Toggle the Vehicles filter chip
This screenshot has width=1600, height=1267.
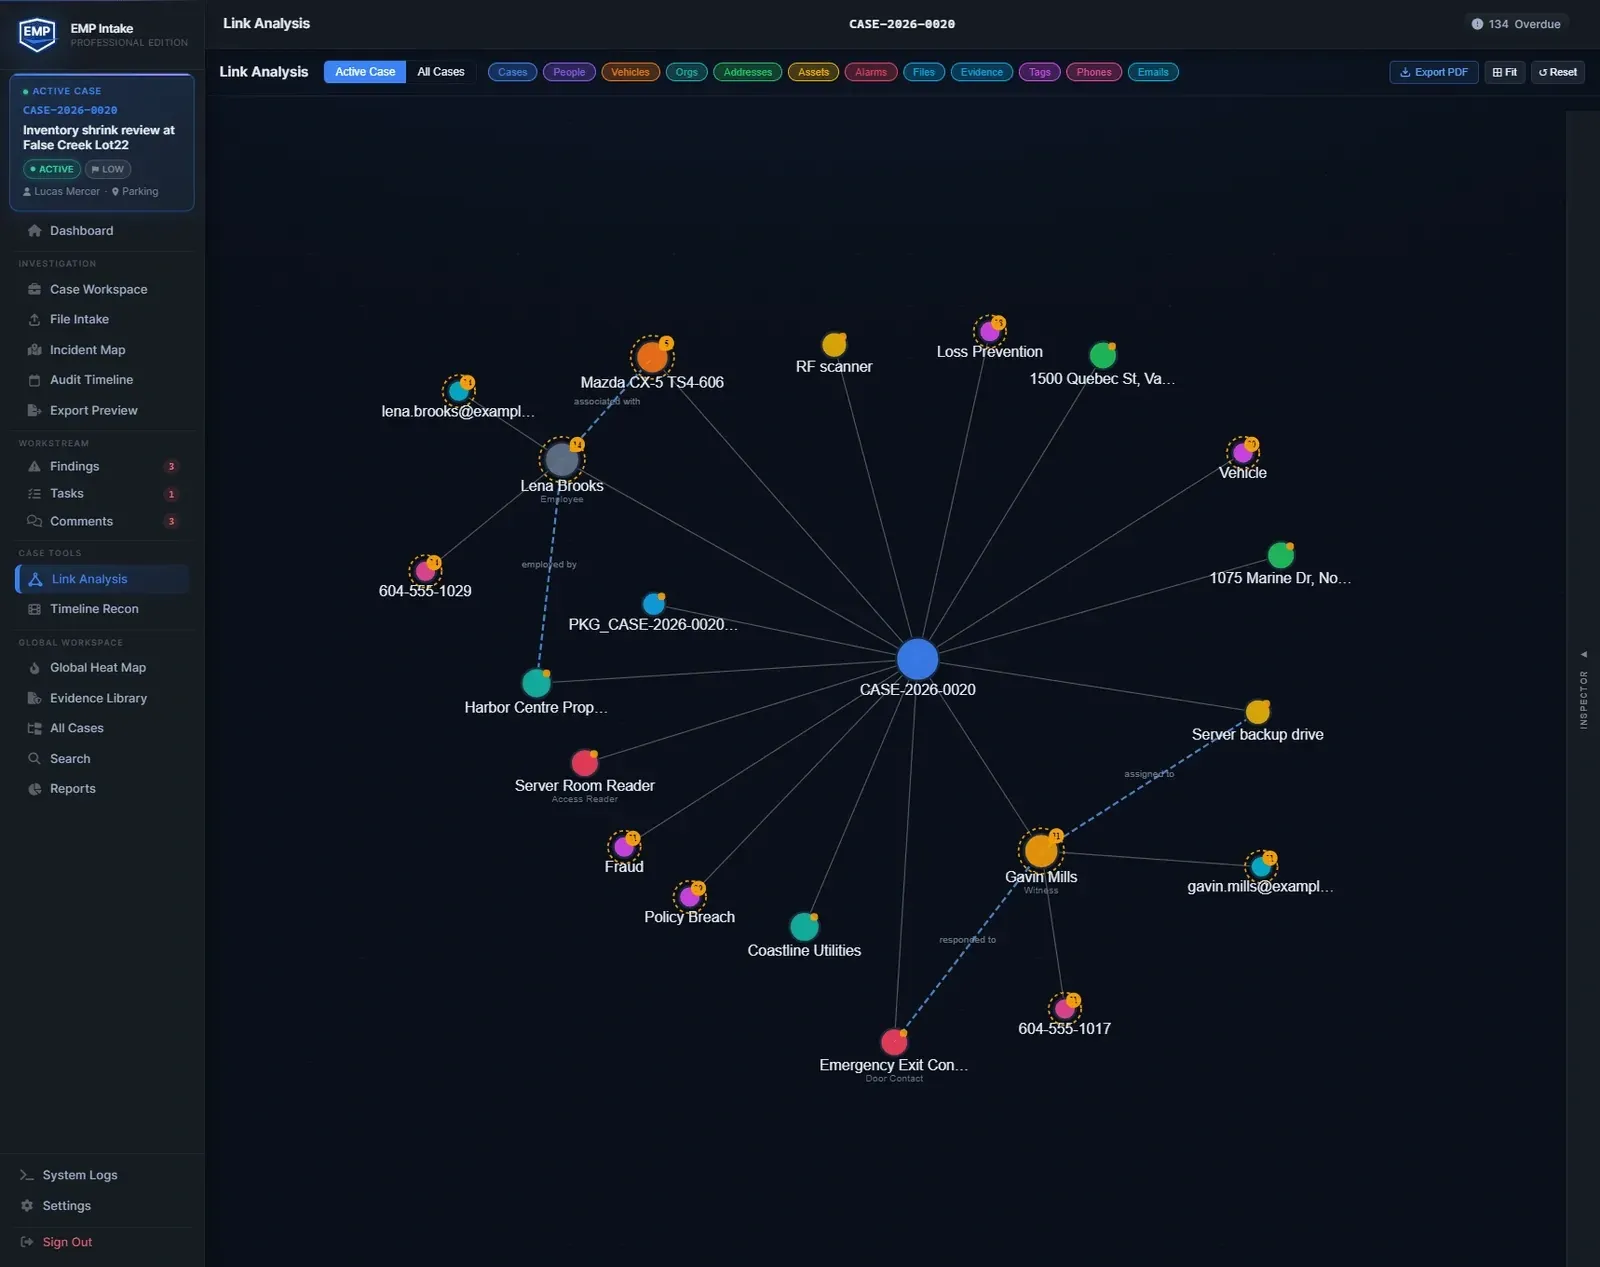click(x=630, y=72)
